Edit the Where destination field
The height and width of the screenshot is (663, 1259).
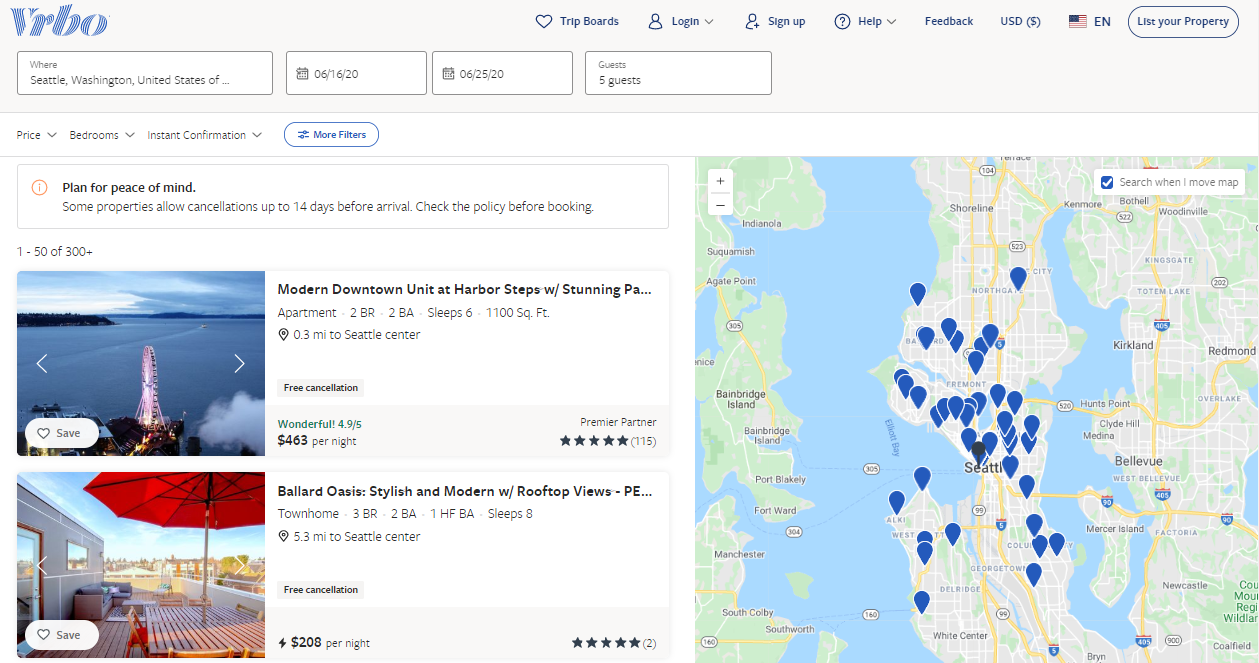(145, 73)
